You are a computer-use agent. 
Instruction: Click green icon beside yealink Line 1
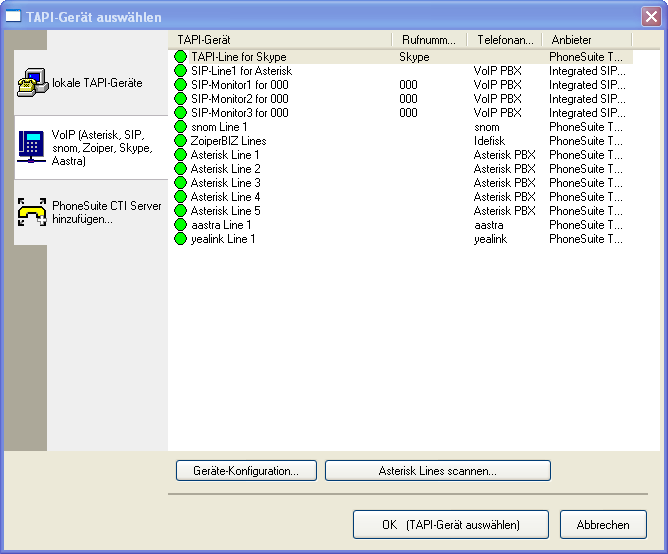click(181, 239)
